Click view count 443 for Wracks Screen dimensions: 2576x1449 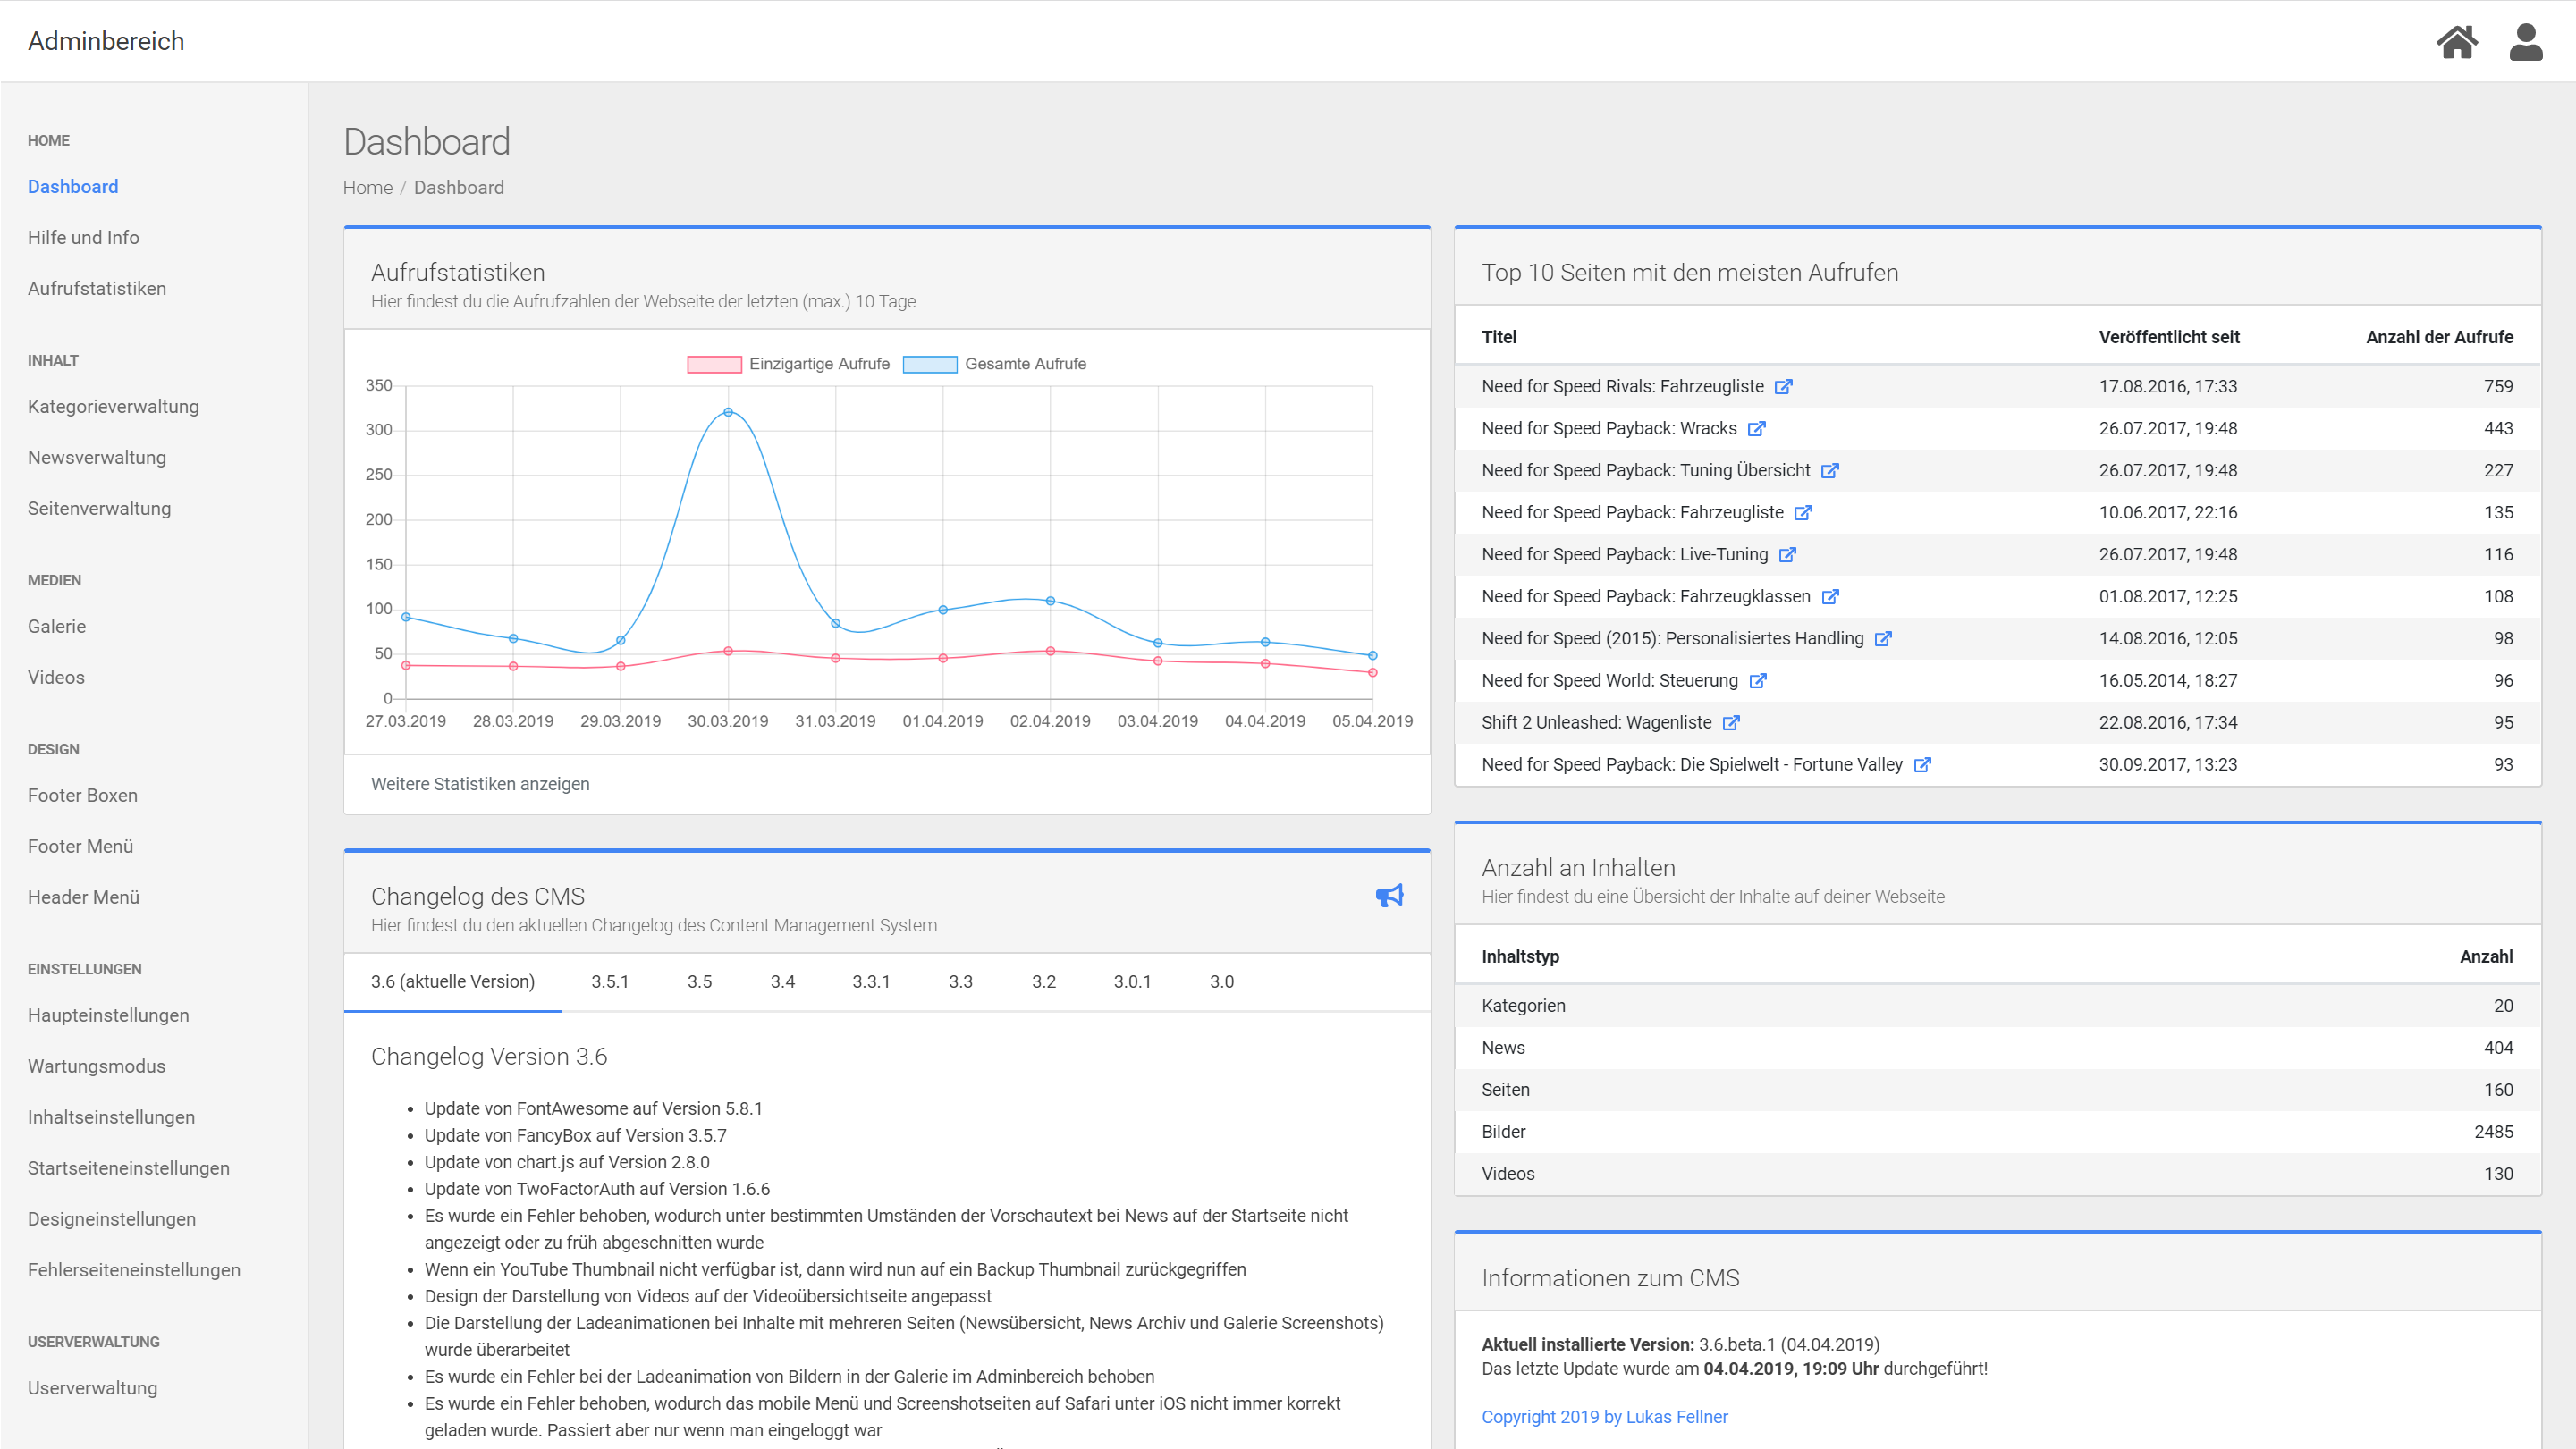coord(2498,429)
